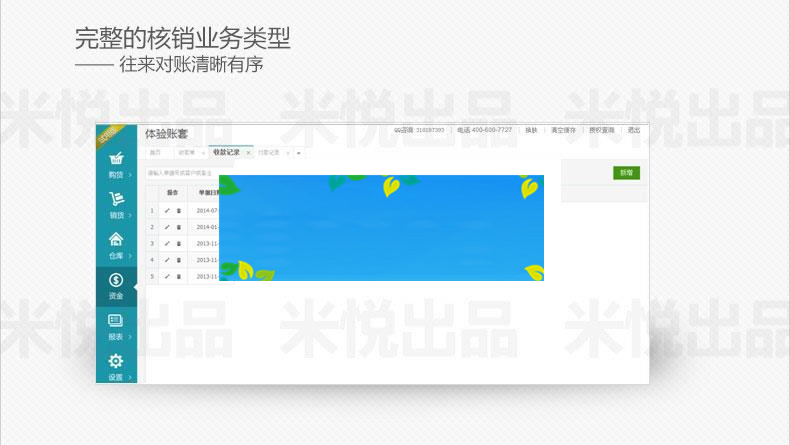The width and height of the screenshot is (790, 445).
Task: Open the 报表 reports icon
Action: (116, 320)
